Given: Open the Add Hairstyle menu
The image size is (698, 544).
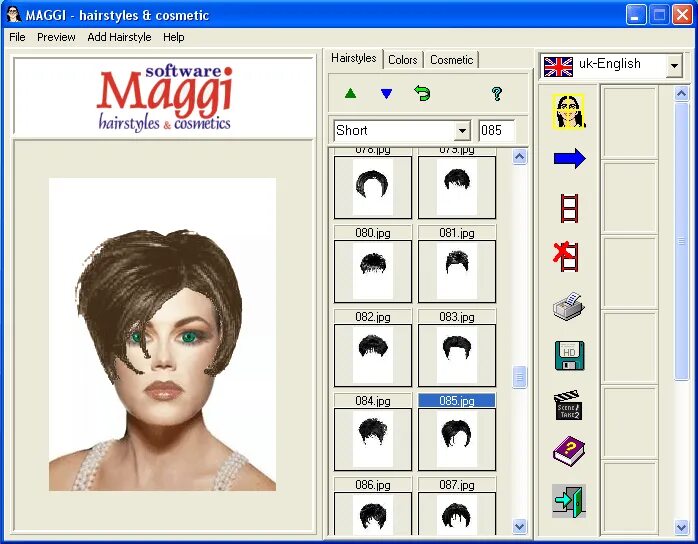Looking at the screenshot, I should [x=119, y=37].
